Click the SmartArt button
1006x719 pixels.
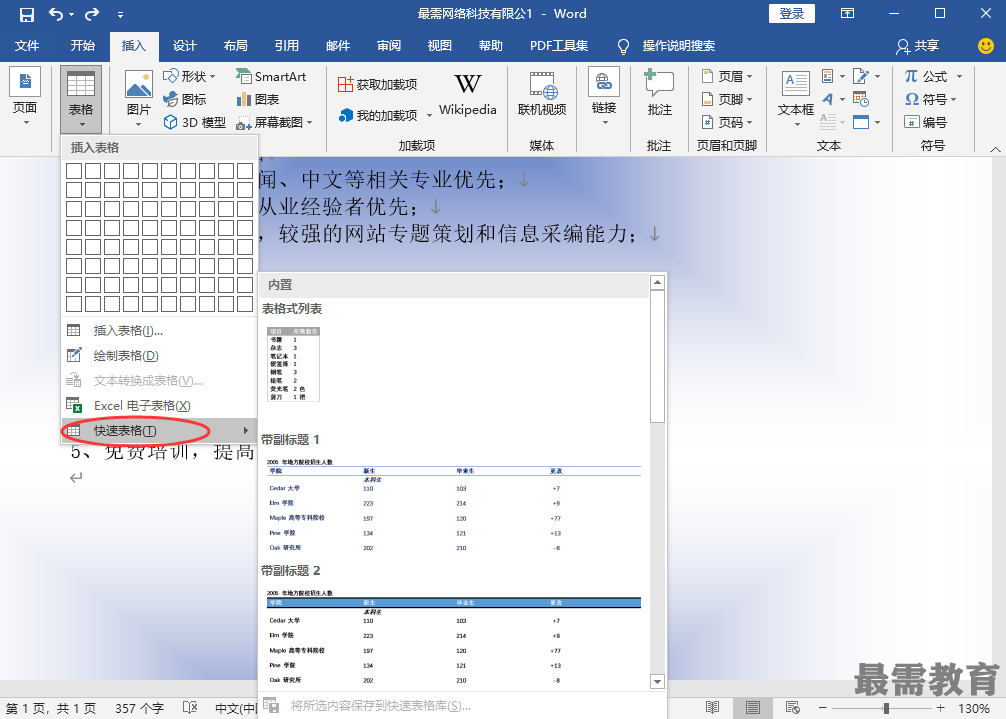coord(271,76)
